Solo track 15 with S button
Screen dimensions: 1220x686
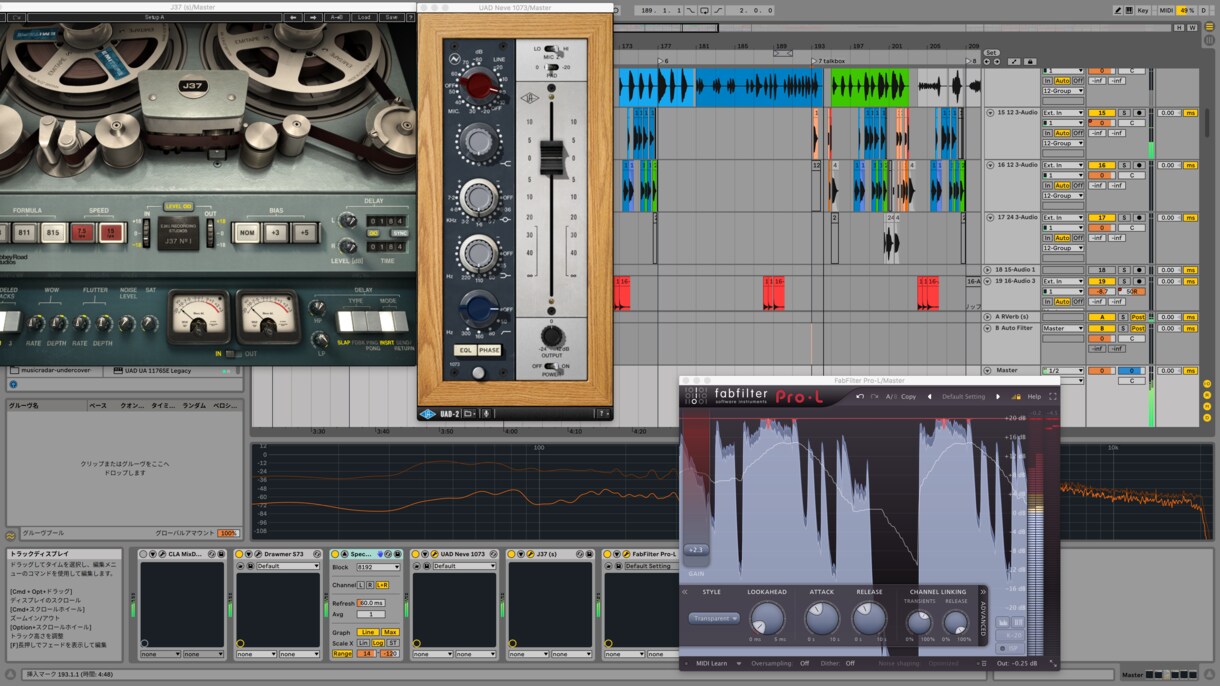click(x=1123, y=113)
